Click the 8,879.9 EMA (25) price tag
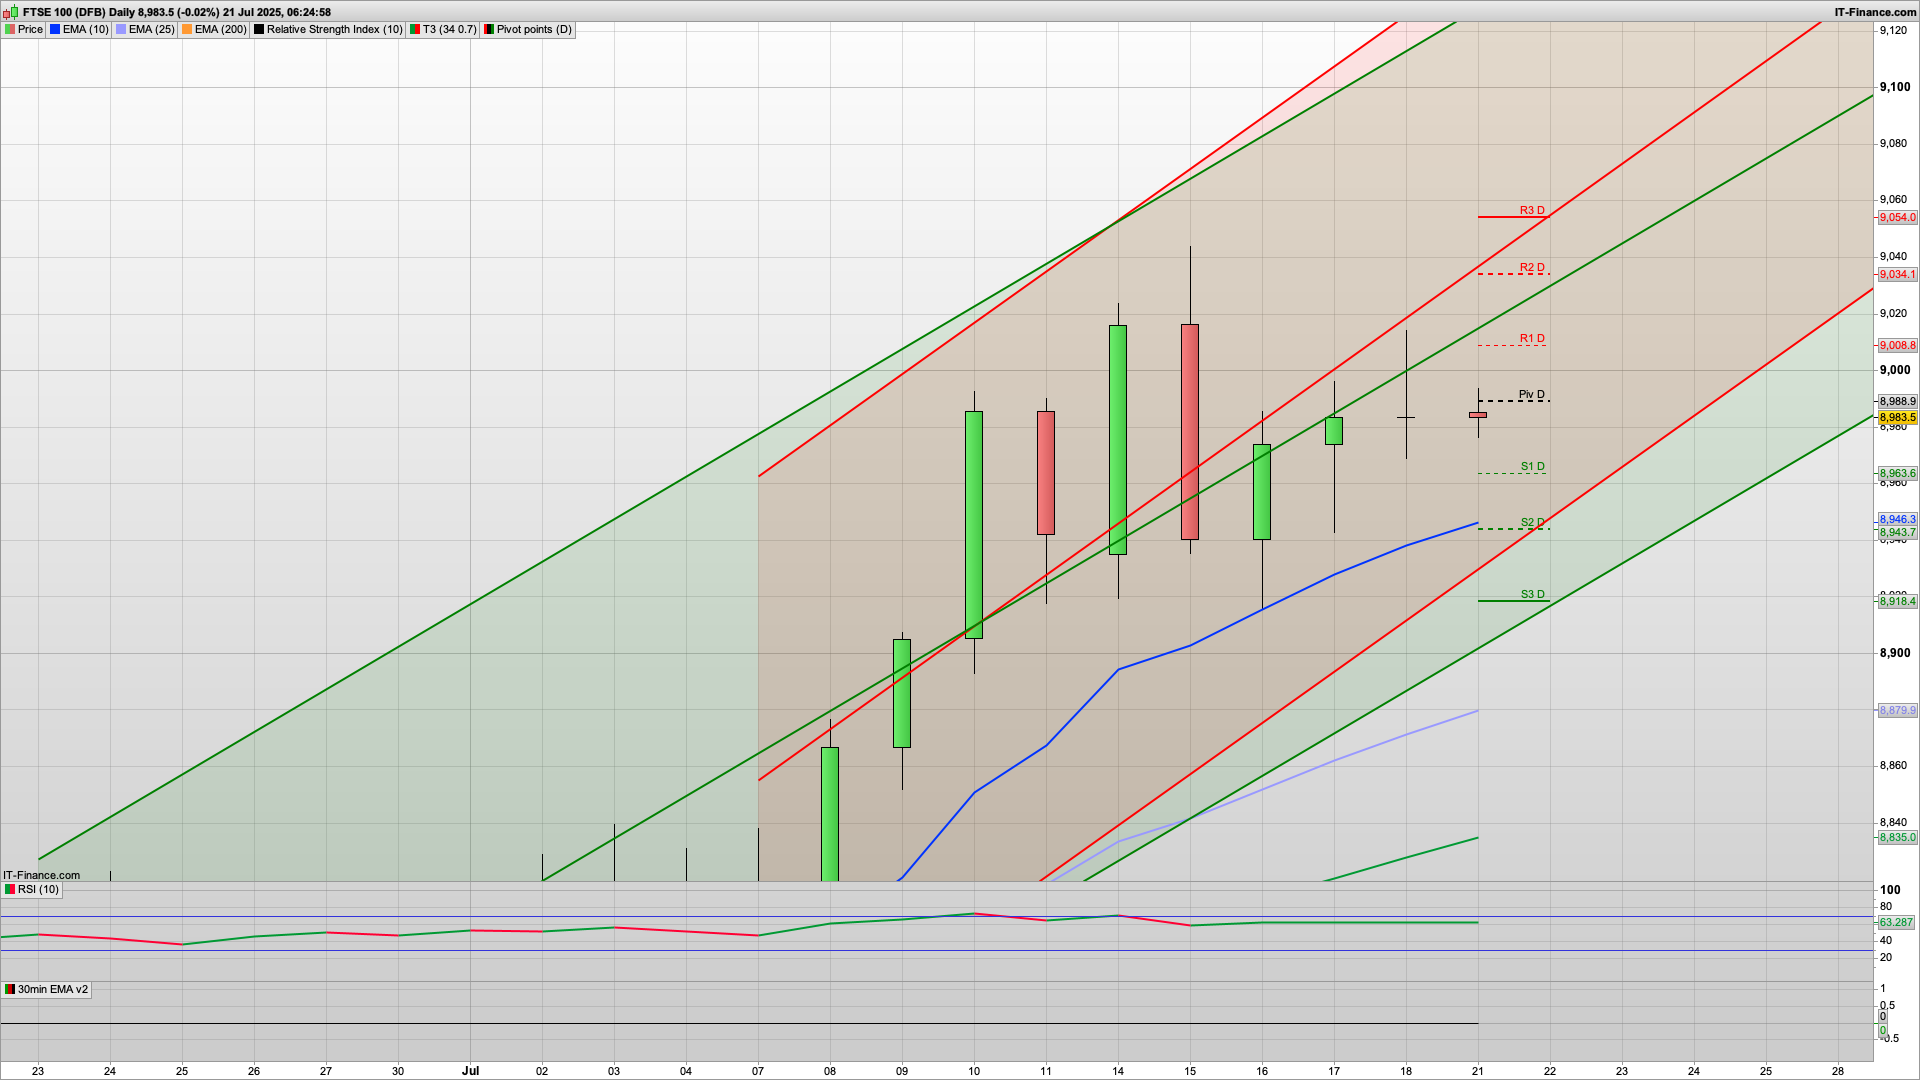 click(x=1897, y=711)
